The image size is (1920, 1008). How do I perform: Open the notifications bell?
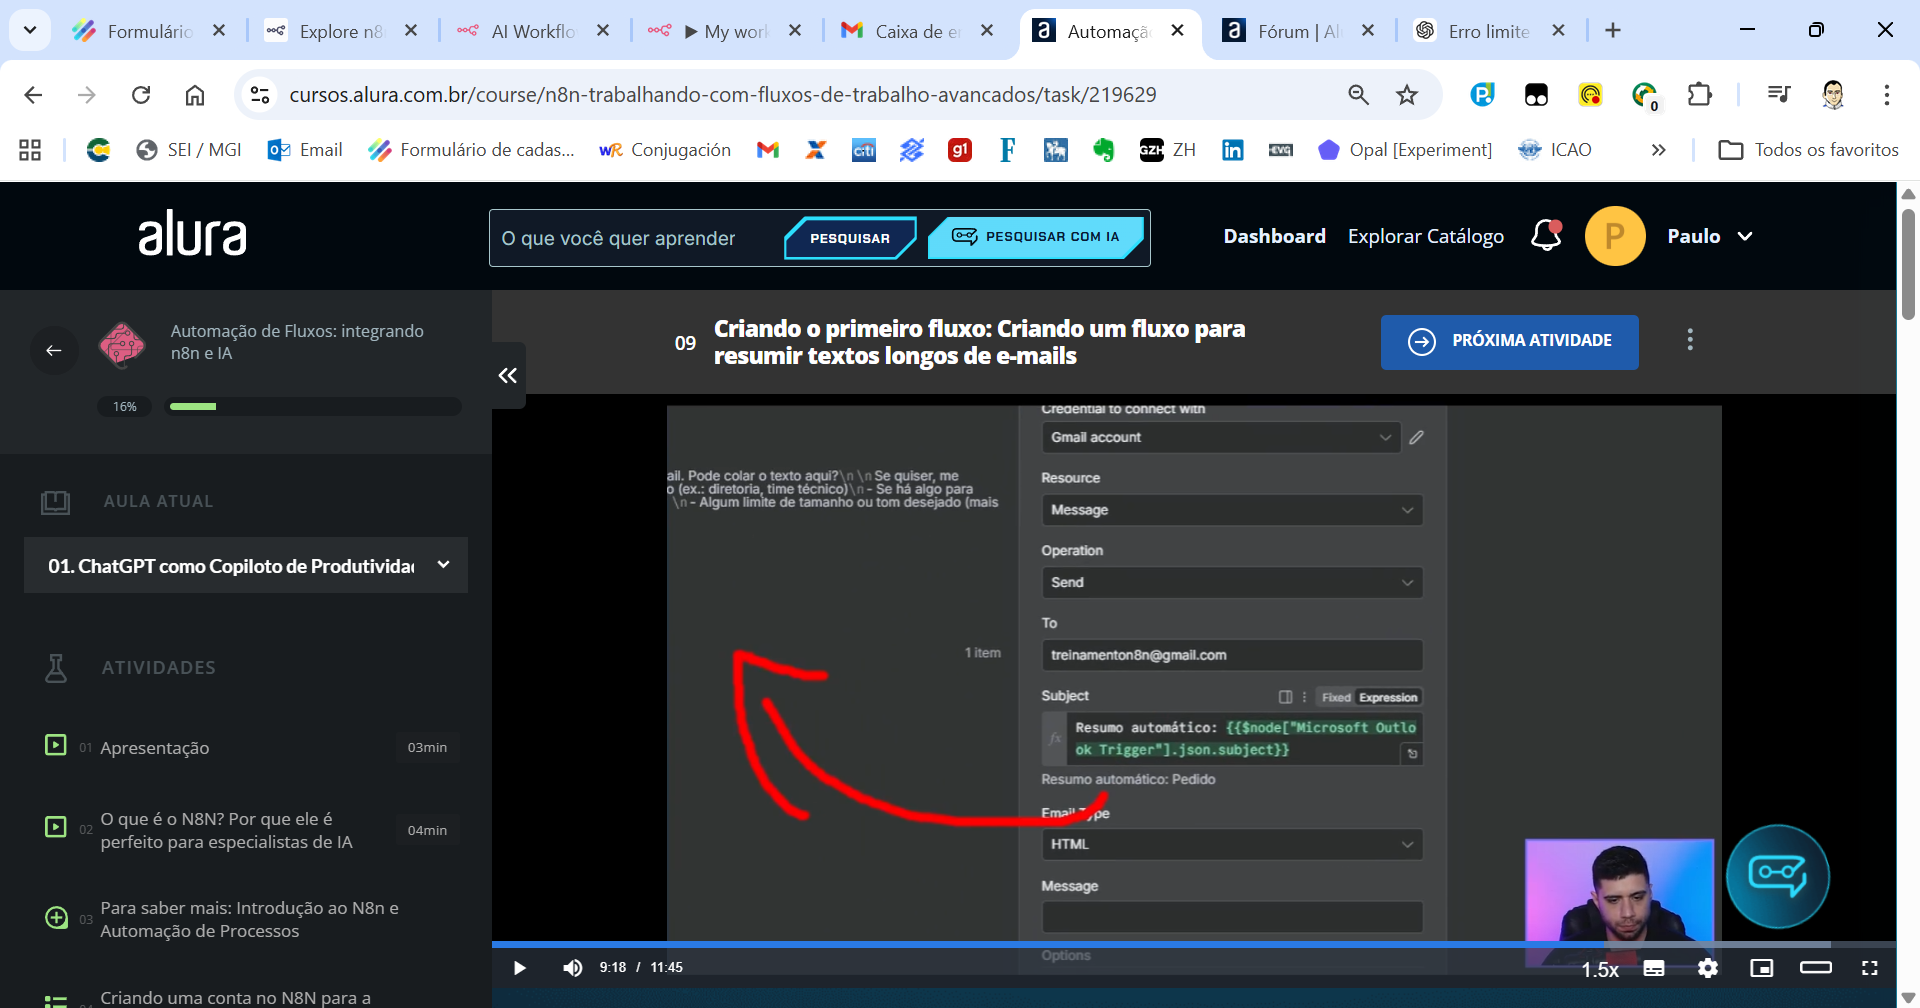(1544, 236)
